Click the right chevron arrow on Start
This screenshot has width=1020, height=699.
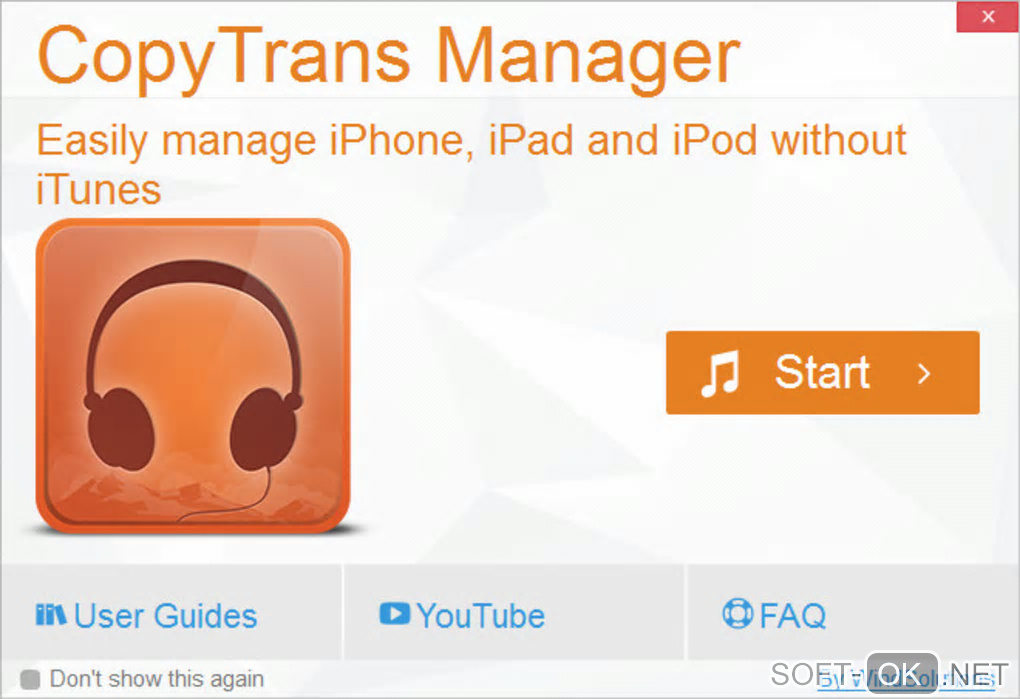(924, 373)
